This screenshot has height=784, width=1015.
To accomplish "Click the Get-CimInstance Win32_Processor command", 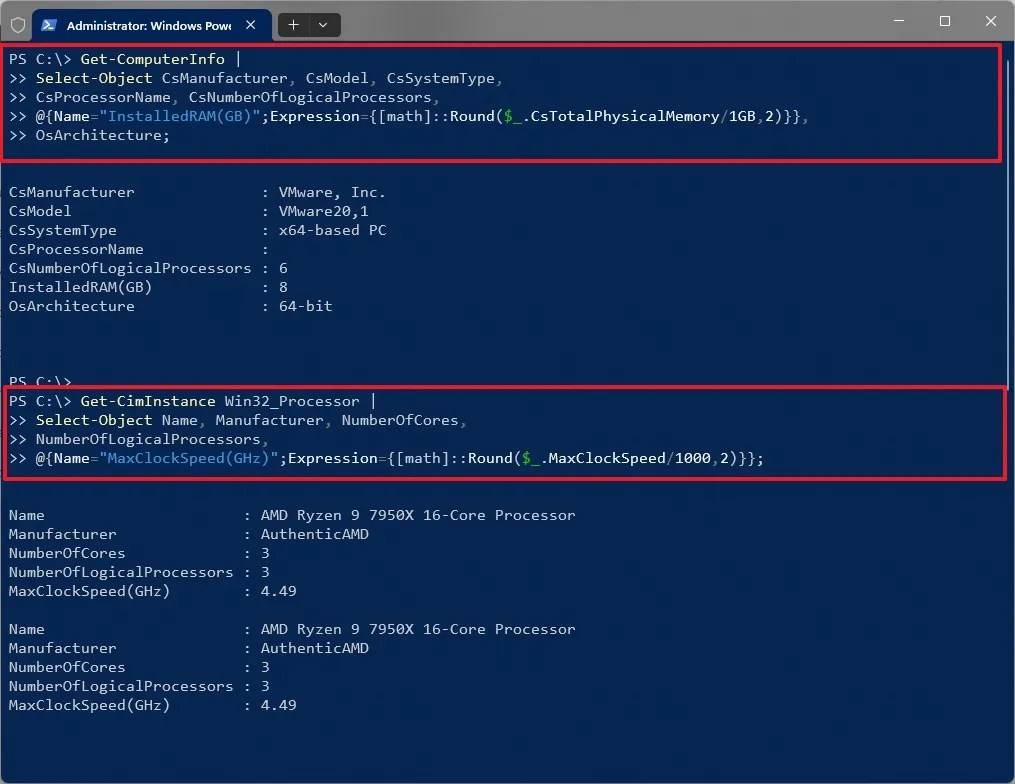I will (221, 400).
